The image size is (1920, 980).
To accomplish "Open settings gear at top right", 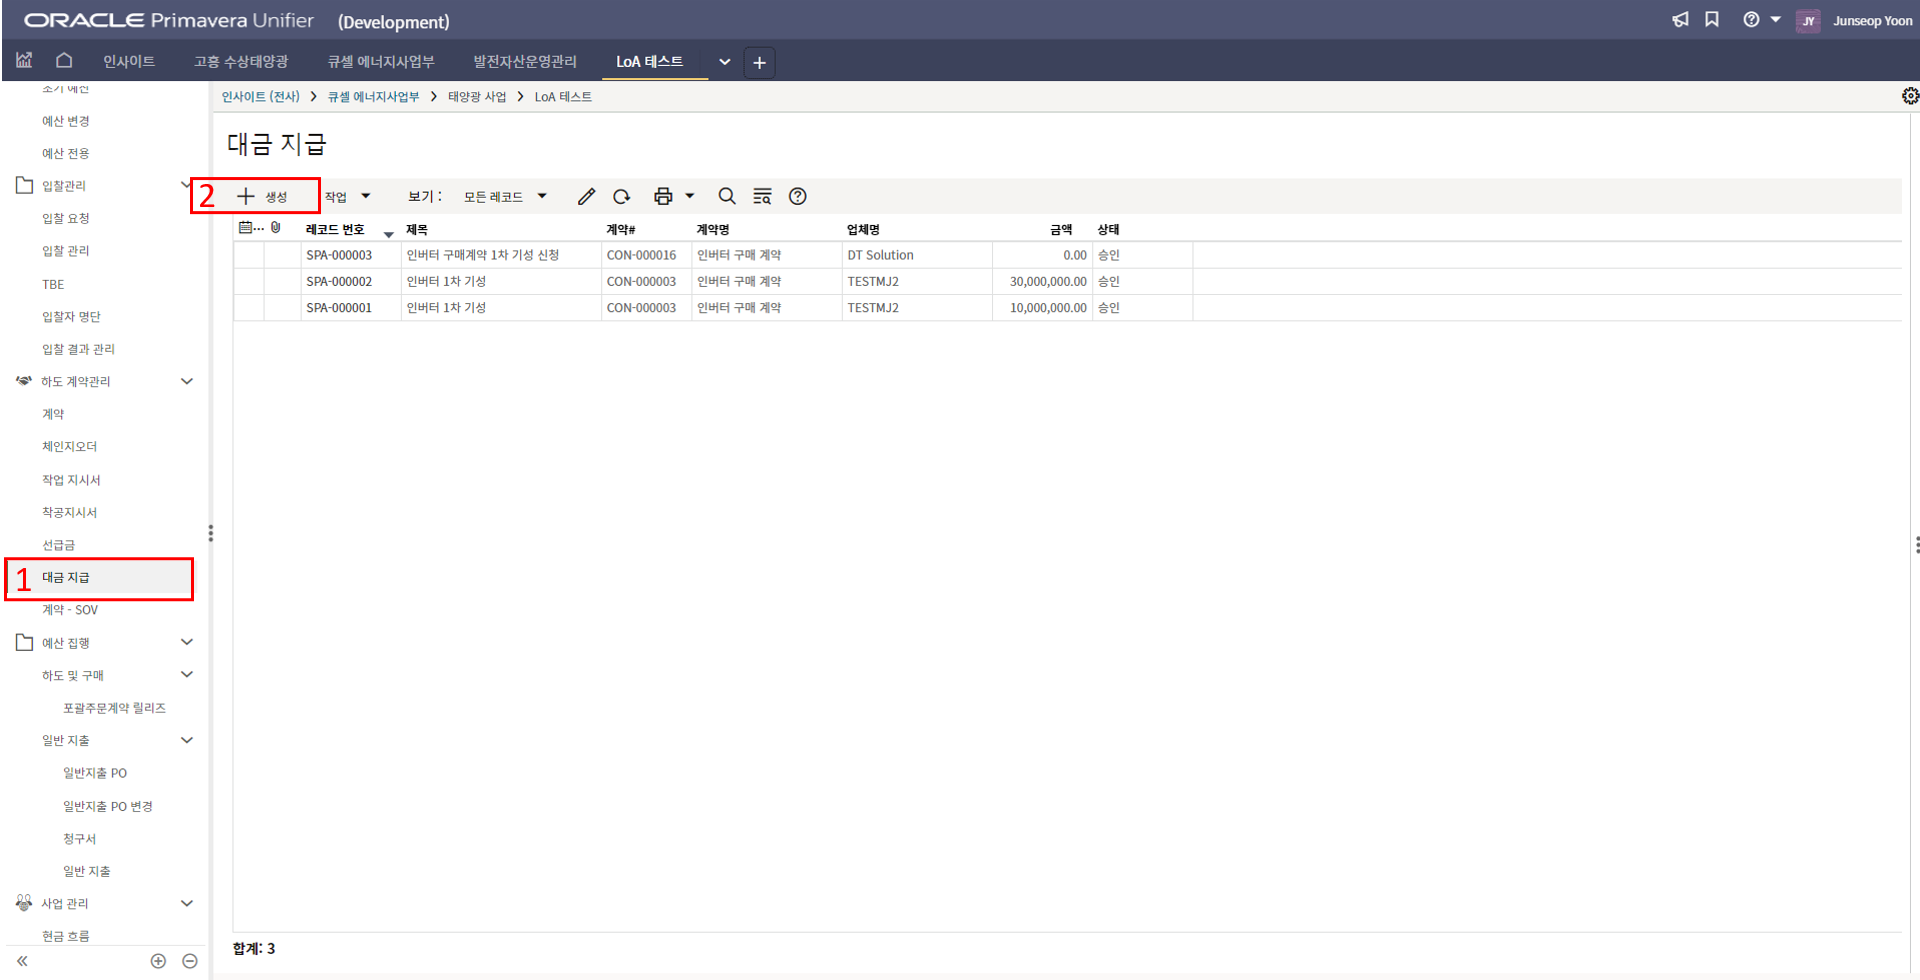I will pos(1909,96).
